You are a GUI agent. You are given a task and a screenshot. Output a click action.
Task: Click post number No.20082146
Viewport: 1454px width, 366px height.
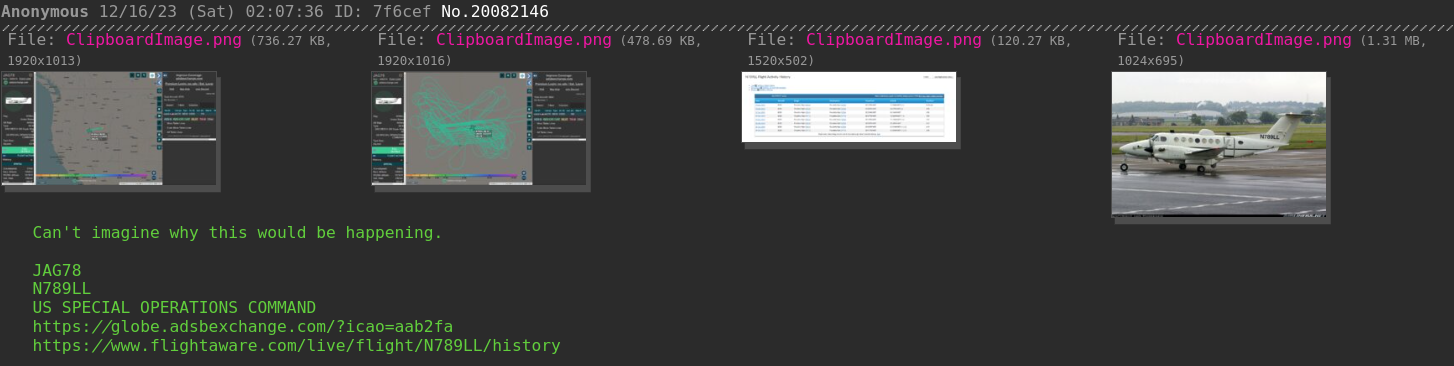[x=494, y=12]
